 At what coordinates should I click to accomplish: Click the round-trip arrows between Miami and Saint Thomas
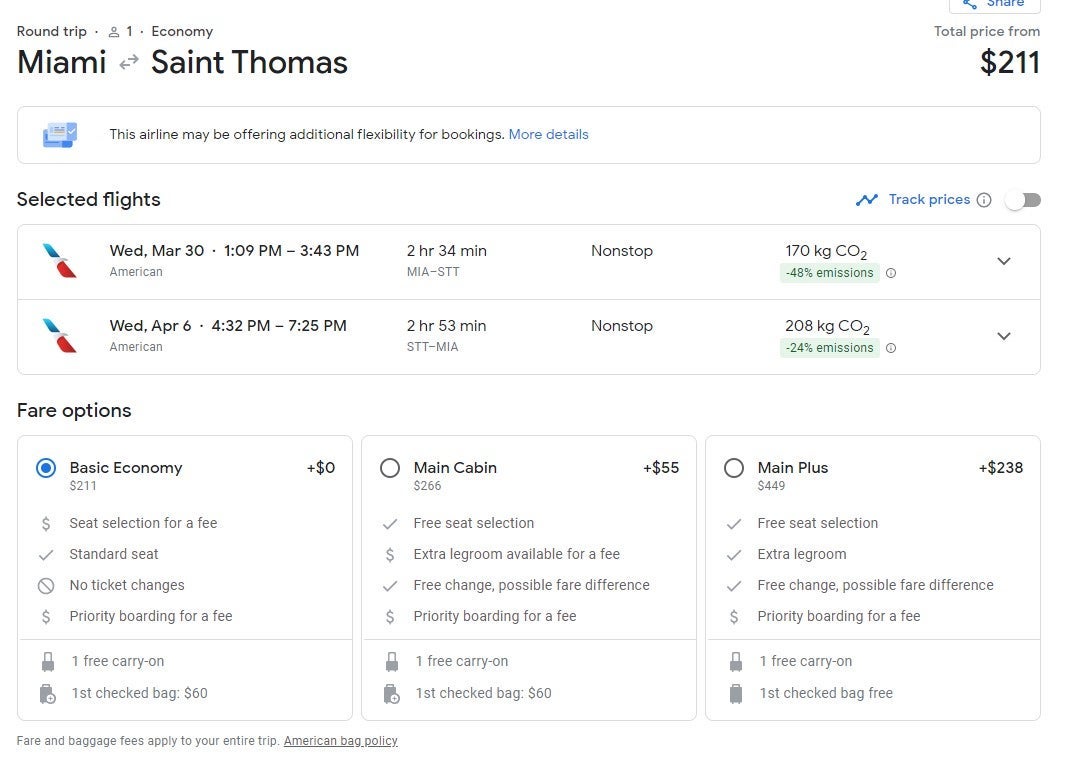point(129,63)
